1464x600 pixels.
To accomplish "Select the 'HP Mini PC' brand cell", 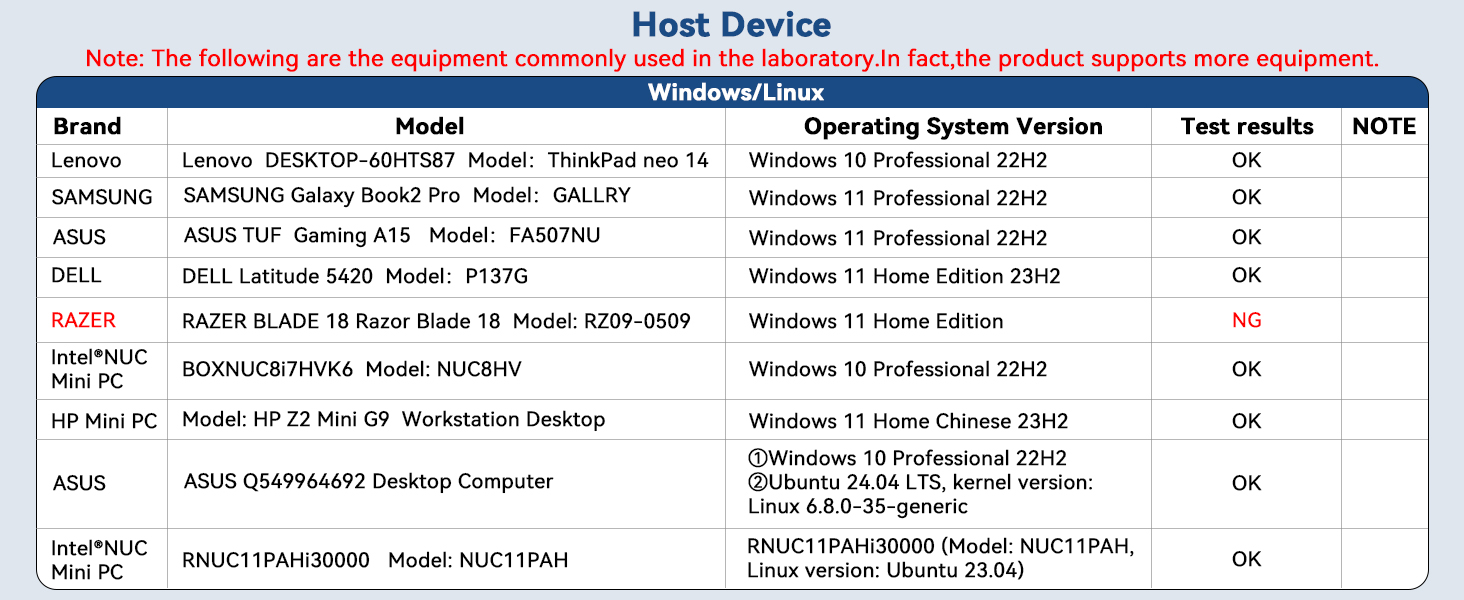I will (x=104, y=421).
